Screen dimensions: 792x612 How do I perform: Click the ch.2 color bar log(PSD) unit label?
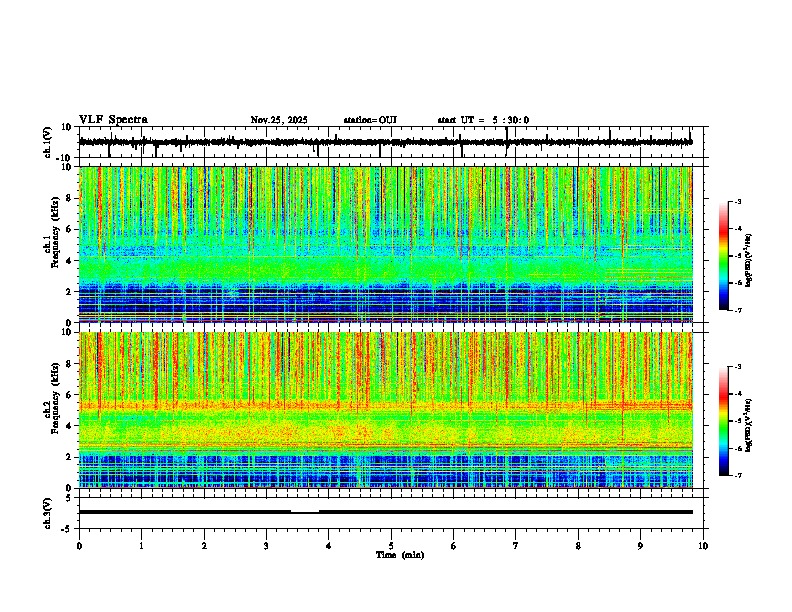(x=749, y=425)
